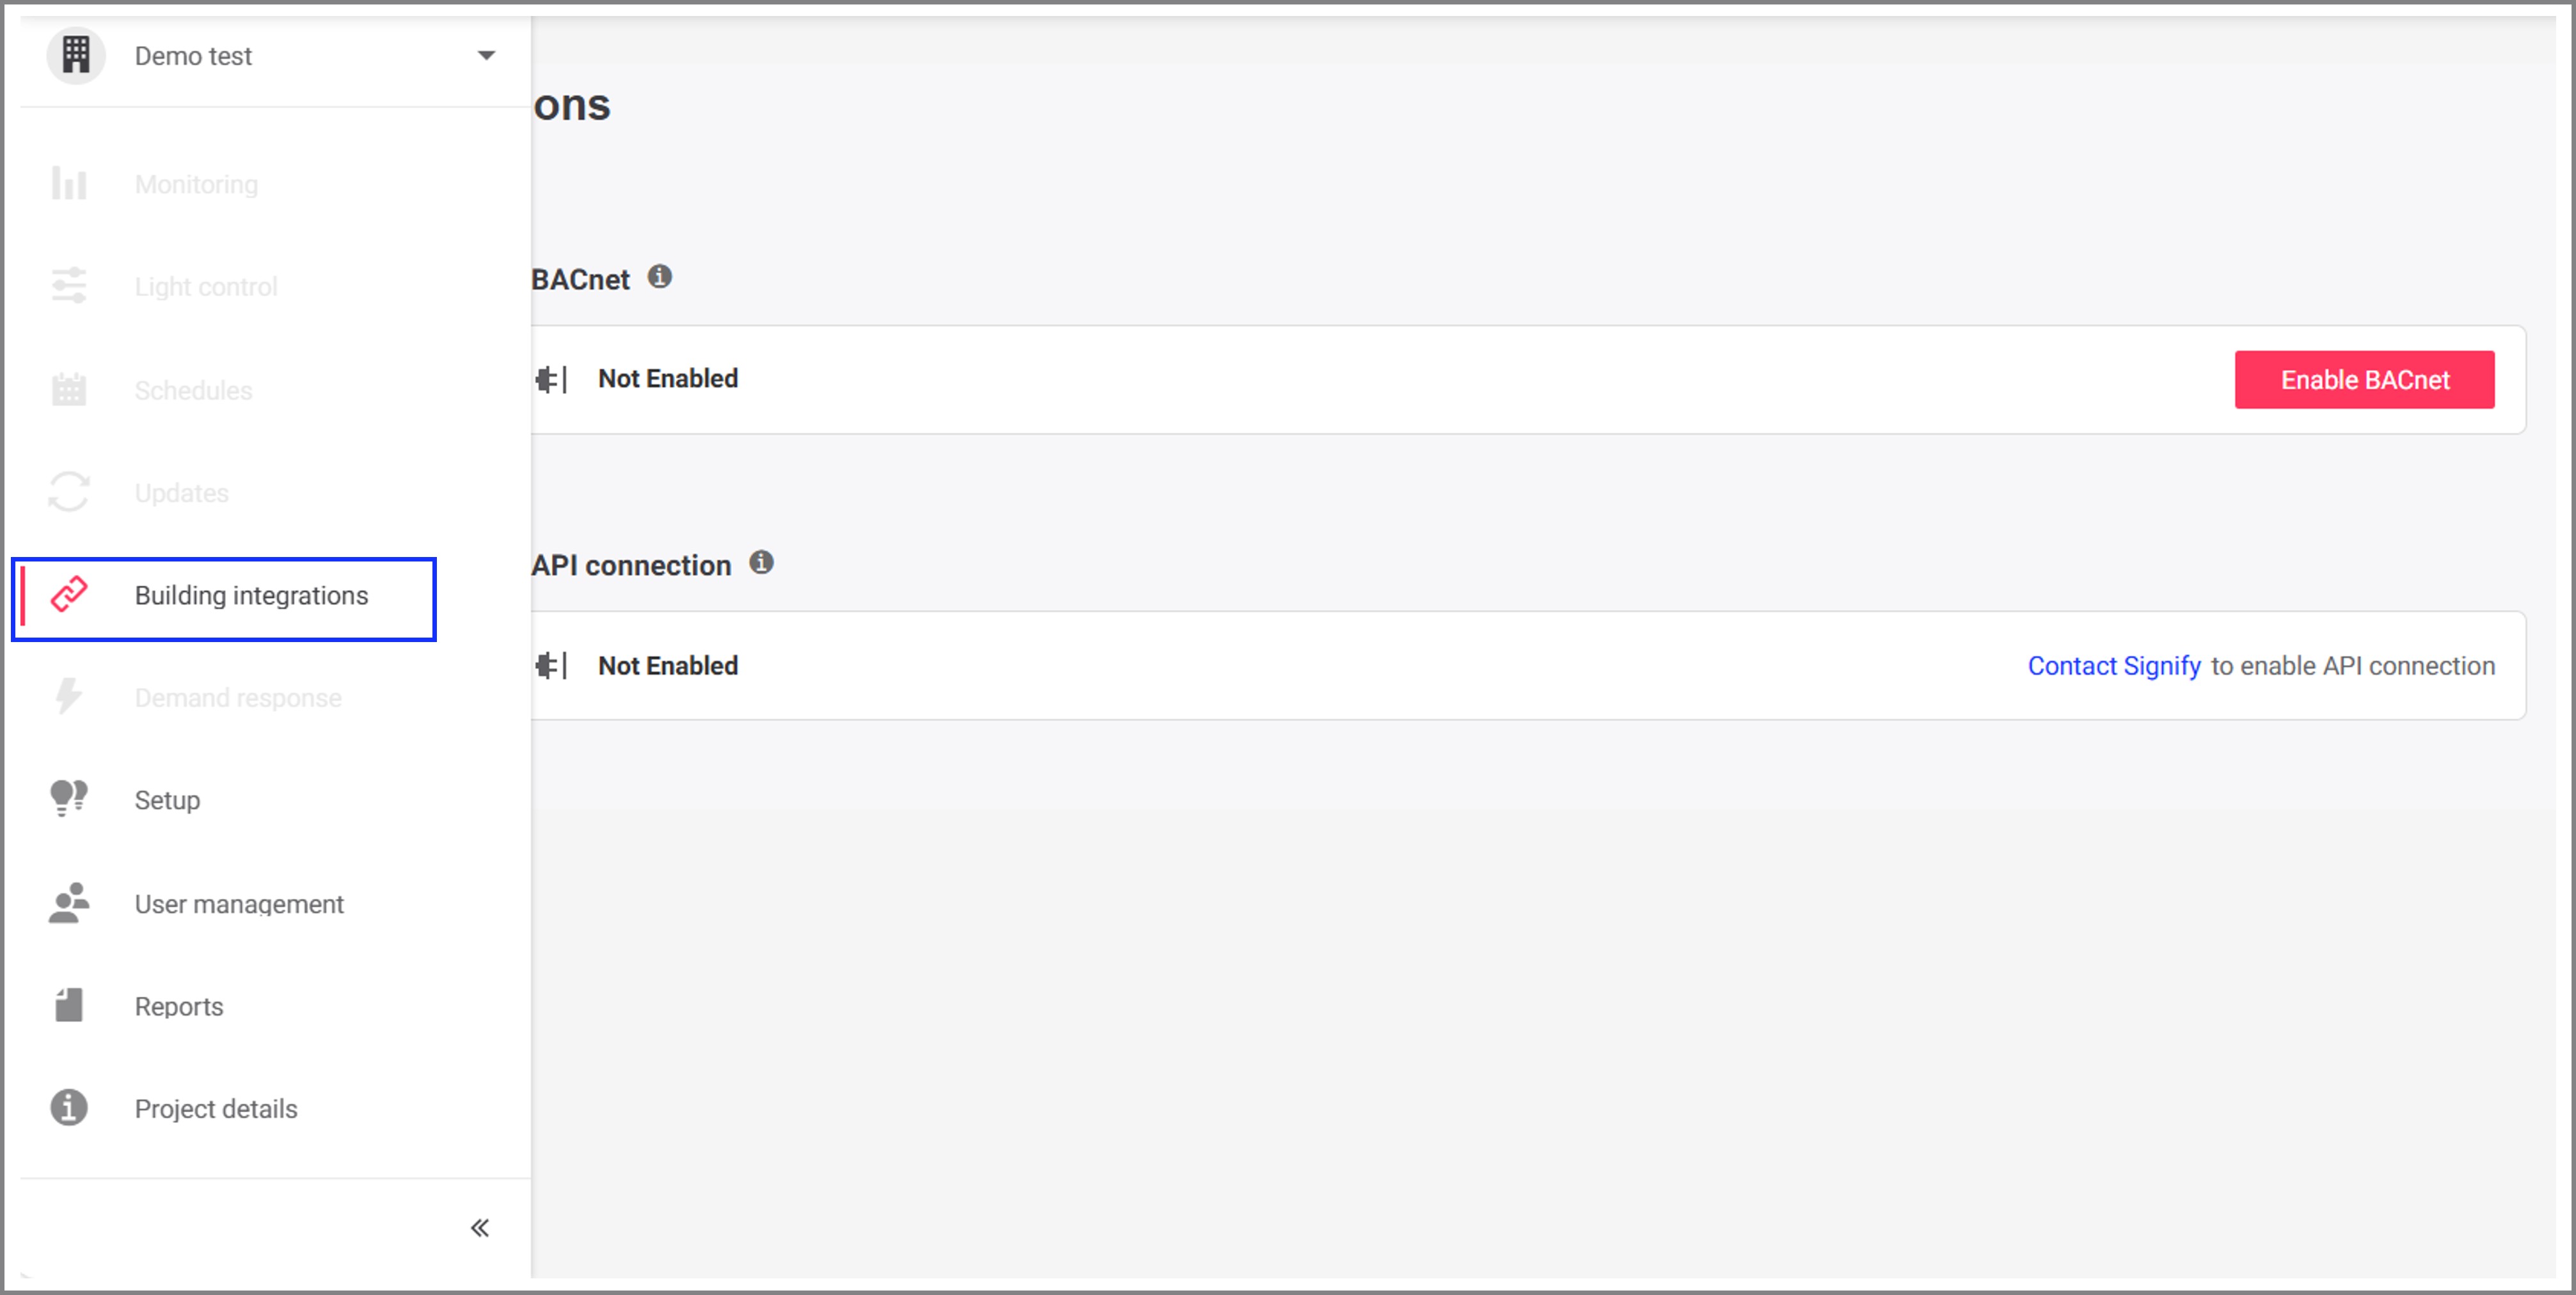Click the Contact Signify link

pyautogui.click(x=2113, y=665)
